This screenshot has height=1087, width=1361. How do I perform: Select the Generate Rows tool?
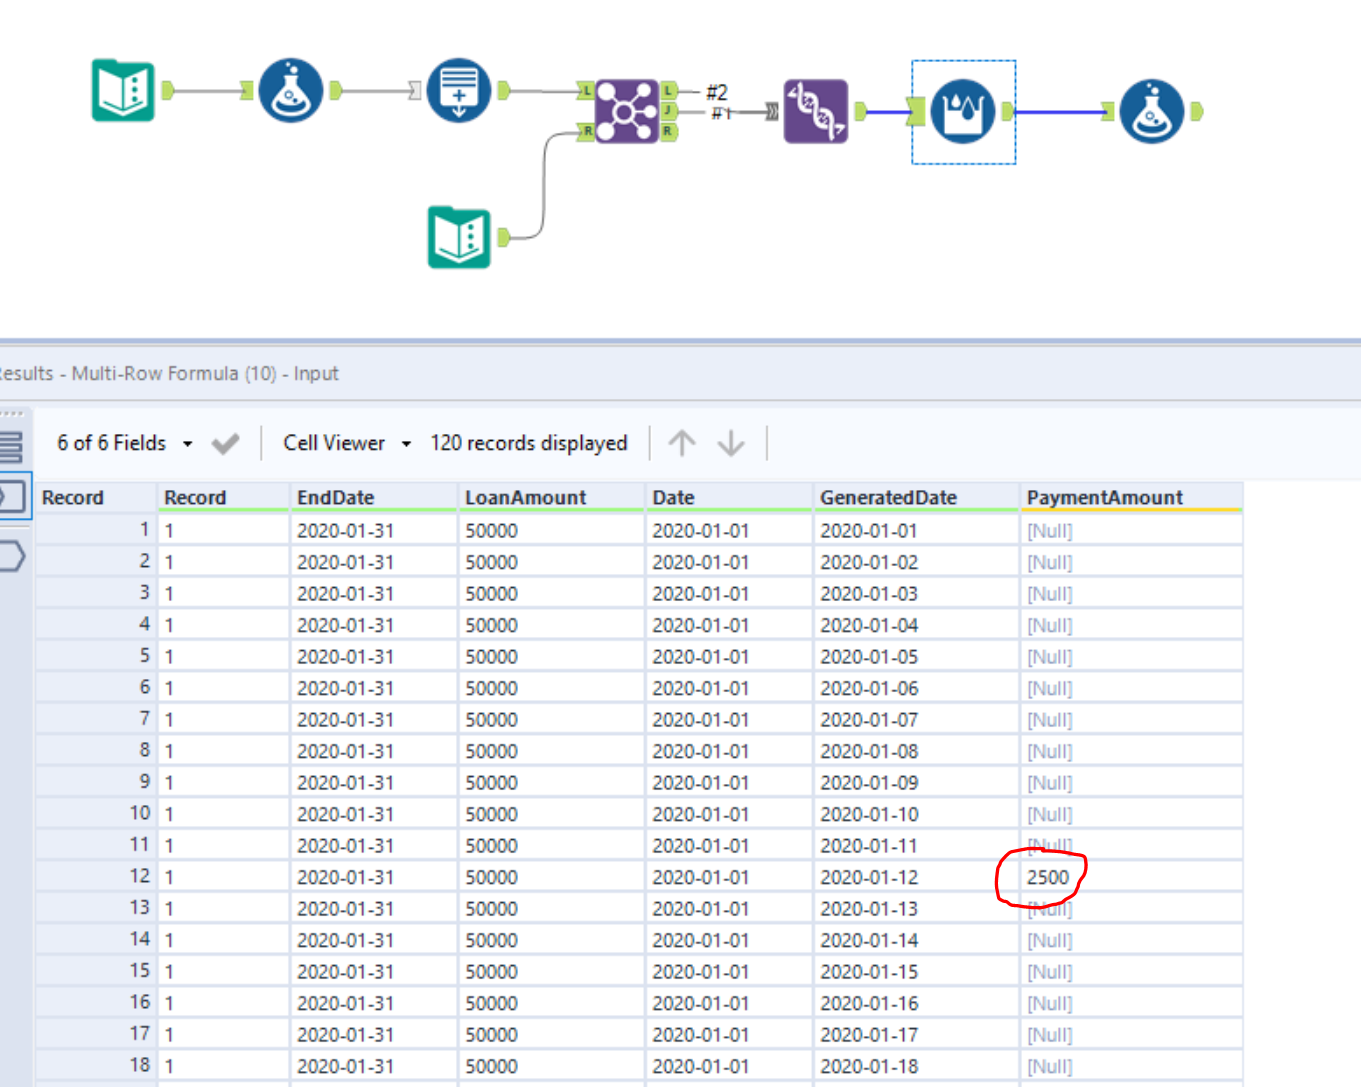(x=458, y=91)
